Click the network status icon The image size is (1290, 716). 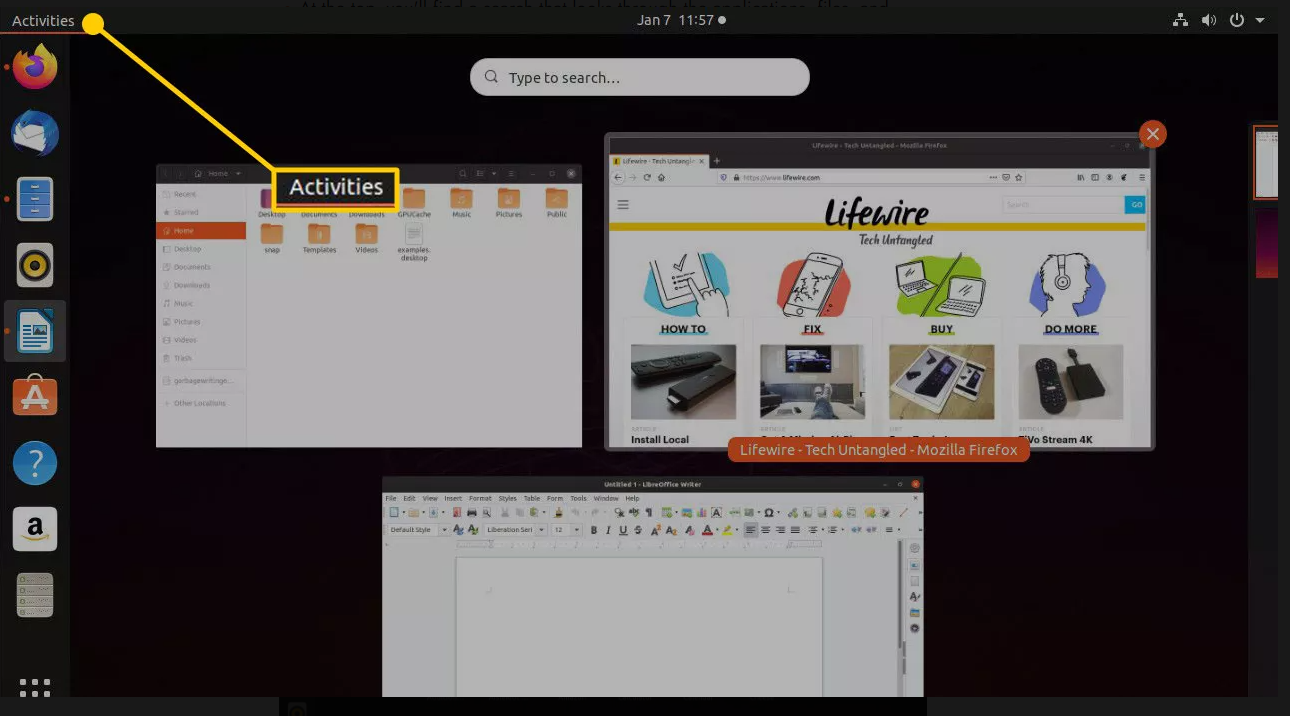(1182, 20)
